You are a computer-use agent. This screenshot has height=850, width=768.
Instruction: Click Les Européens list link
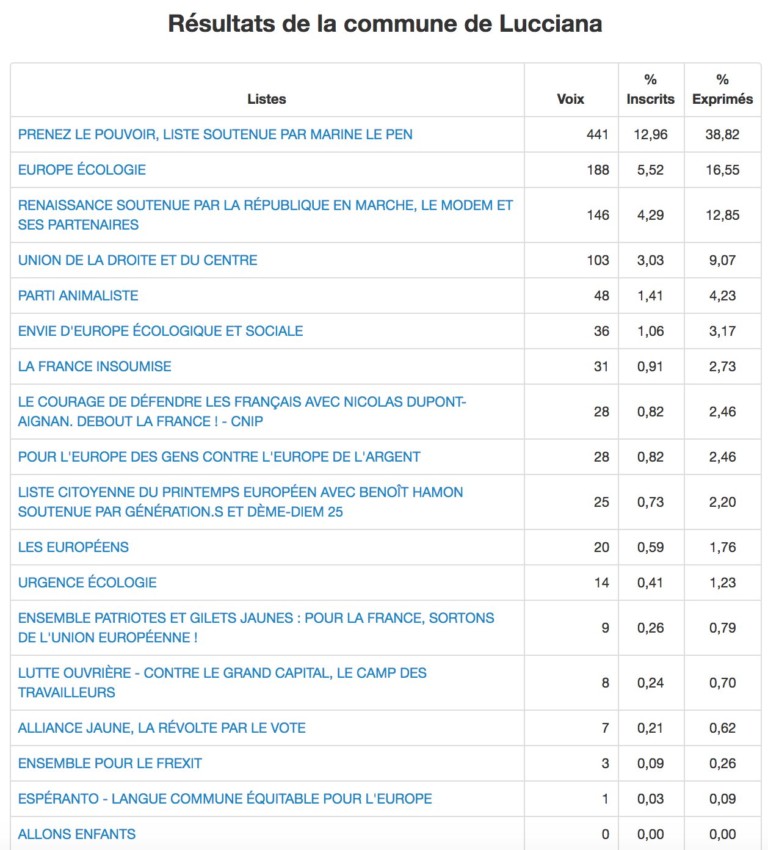point(73,547)
